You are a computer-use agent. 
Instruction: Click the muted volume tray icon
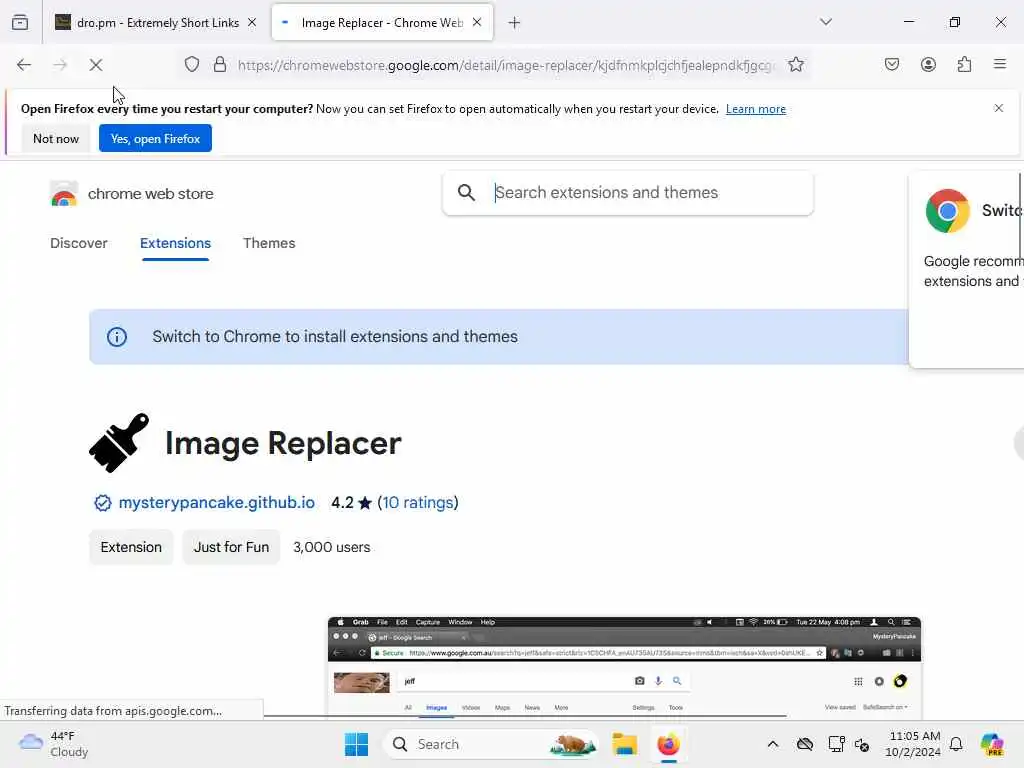click(x=862, y=744)
